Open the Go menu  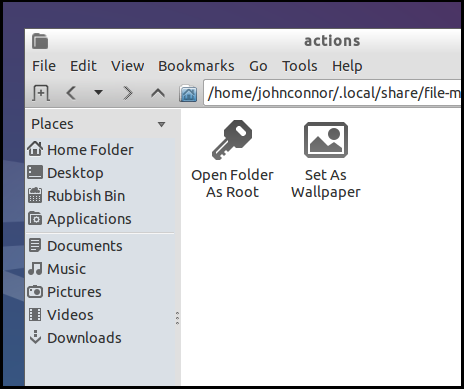pyautogui.click(x=258, y=66)
